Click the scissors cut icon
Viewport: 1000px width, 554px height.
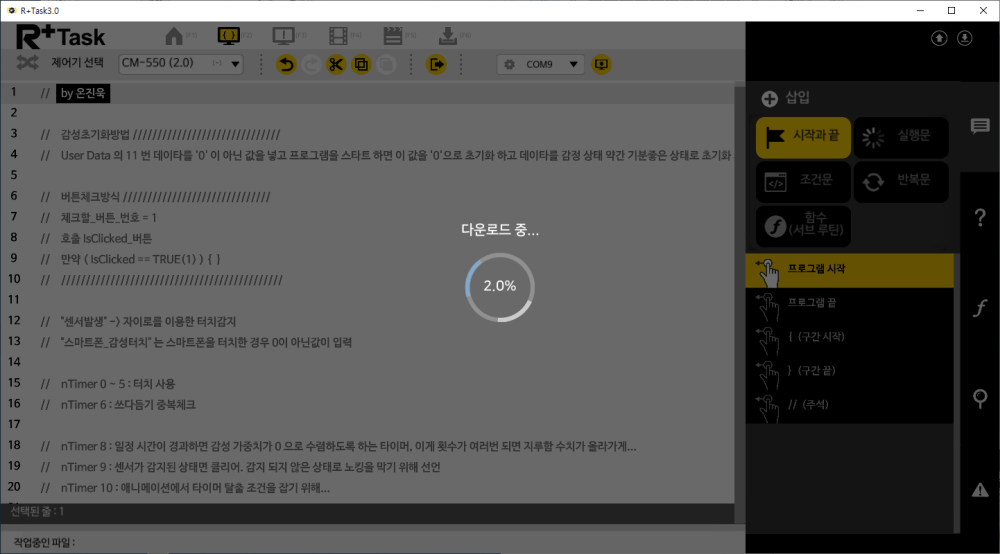click(335, 64)
